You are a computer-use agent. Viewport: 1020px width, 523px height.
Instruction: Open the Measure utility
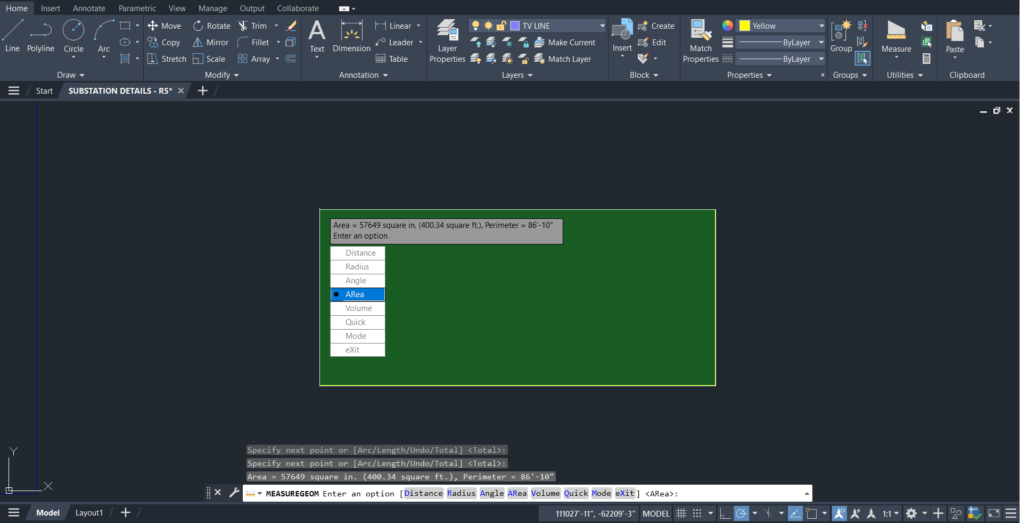tap(896, 37)
